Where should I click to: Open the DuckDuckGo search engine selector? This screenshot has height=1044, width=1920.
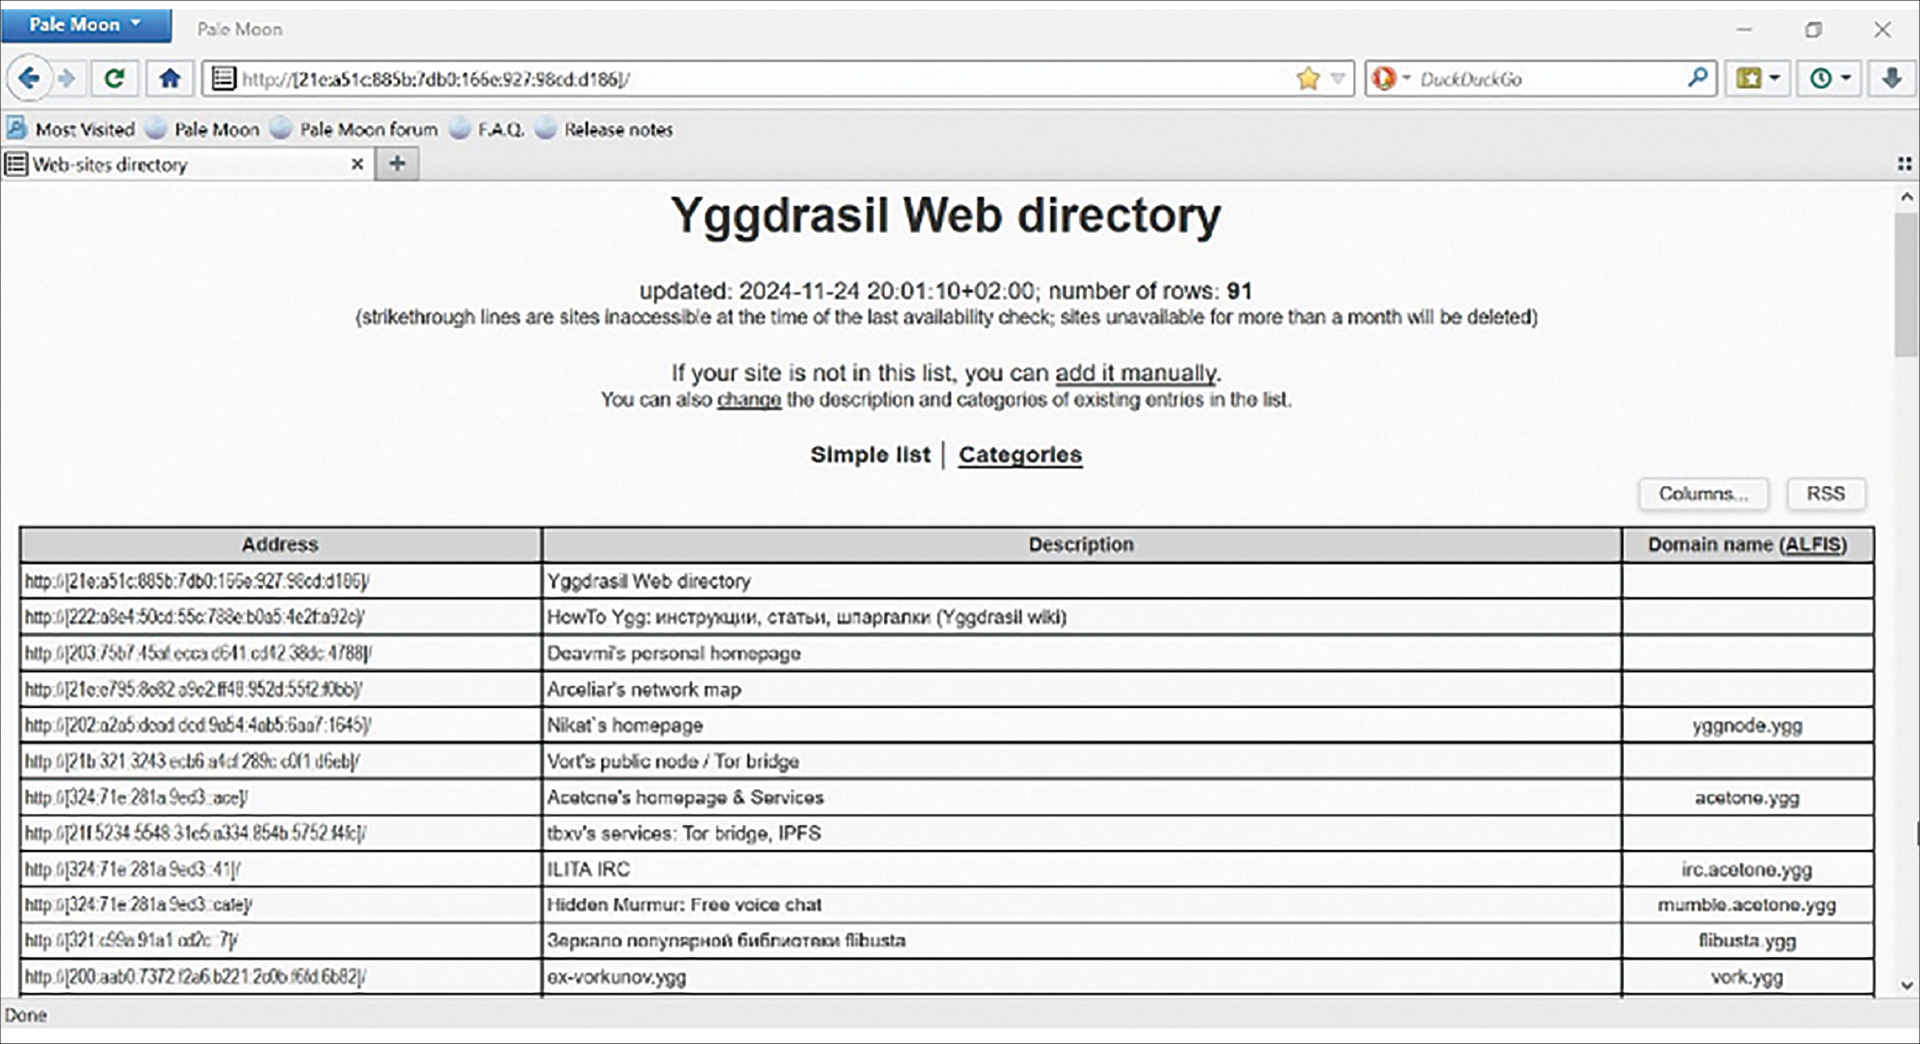1391,78
